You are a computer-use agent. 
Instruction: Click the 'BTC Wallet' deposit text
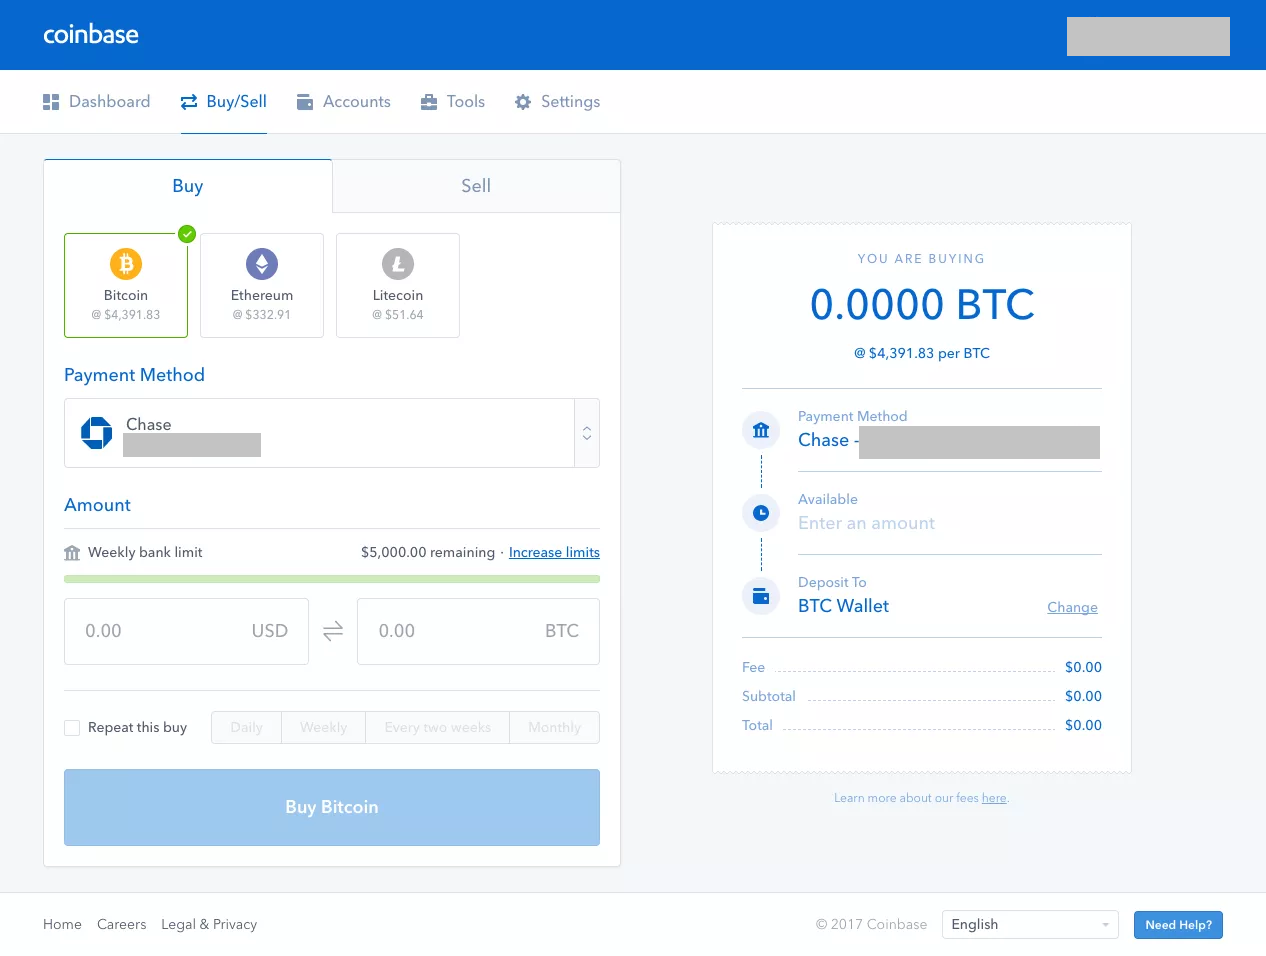843,606
